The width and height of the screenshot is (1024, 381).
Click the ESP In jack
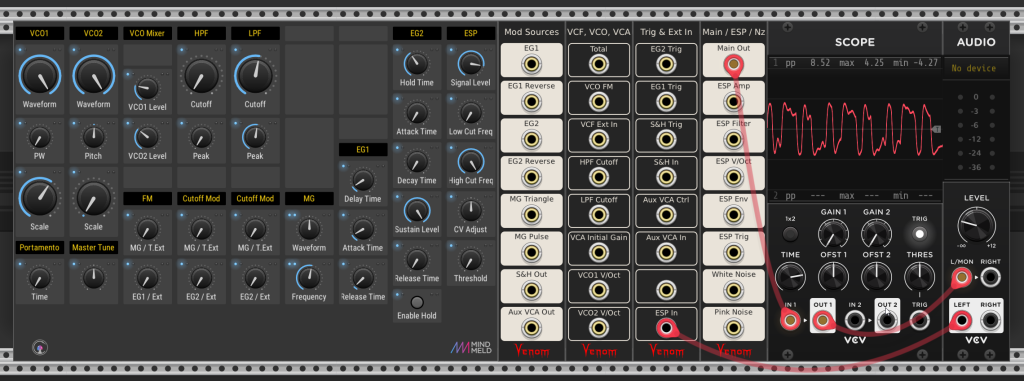point(665,328)
